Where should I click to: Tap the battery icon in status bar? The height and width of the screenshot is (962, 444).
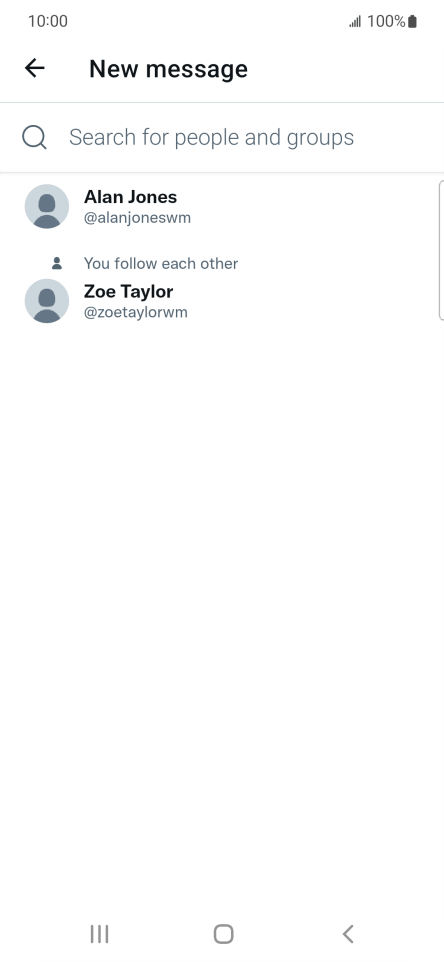(413, 21)
